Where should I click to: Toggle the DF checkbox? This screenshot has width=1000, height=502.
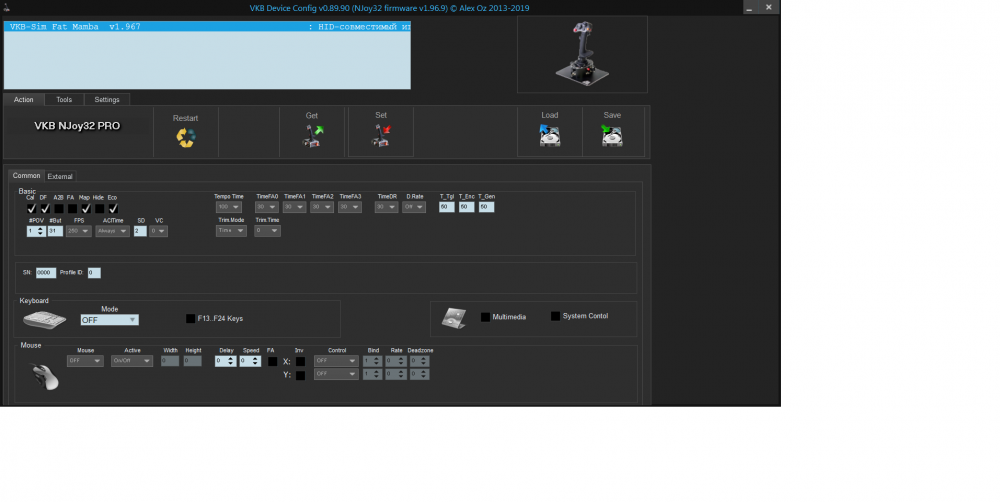[x=45, y=209]
